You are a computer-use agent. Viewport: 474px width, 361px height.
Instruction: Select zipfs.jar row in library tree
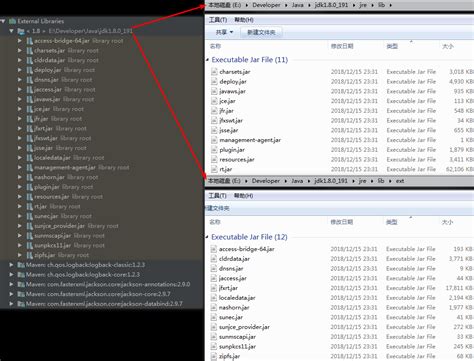pos(102,255)
